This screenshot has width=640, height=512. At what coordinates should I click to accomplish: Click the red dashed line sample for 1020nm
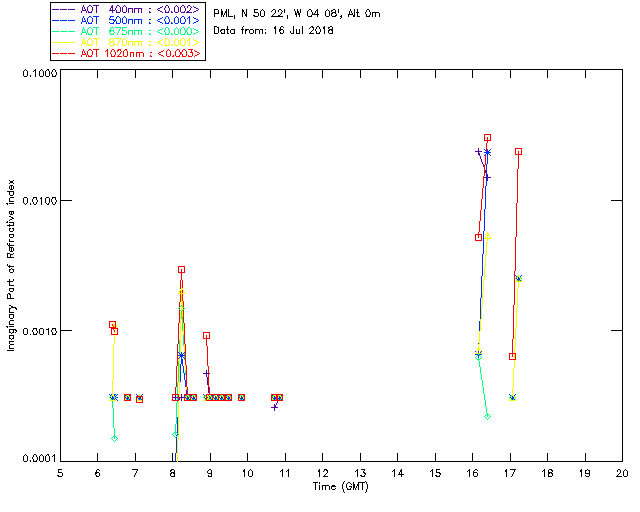pos(64,53)
